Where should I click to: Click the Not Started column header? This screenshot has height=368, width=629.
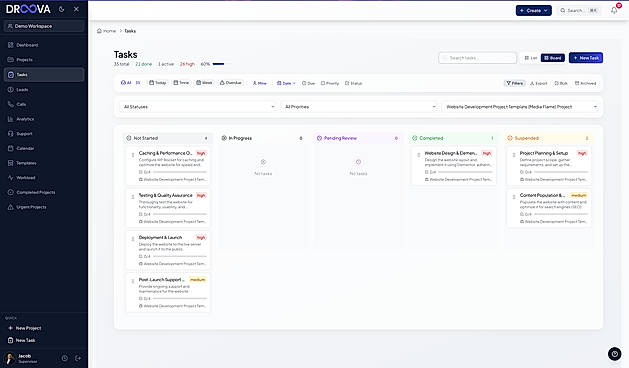tap(168, 138)
